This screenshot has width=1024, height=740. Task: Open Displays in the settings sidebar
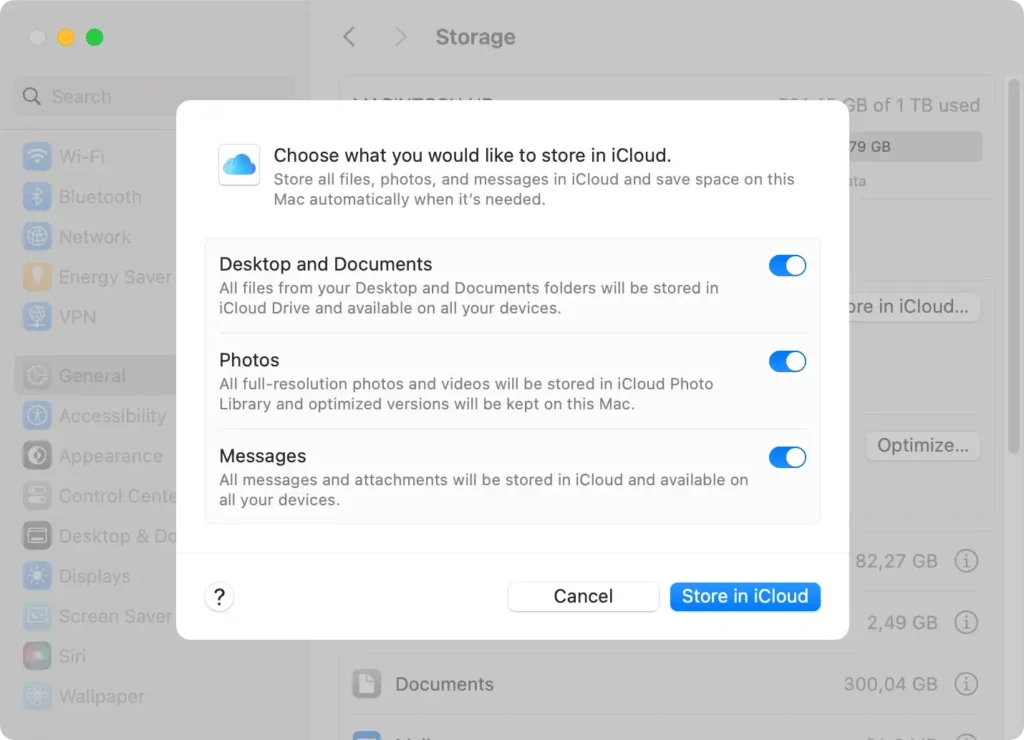(x=94, y=576)
